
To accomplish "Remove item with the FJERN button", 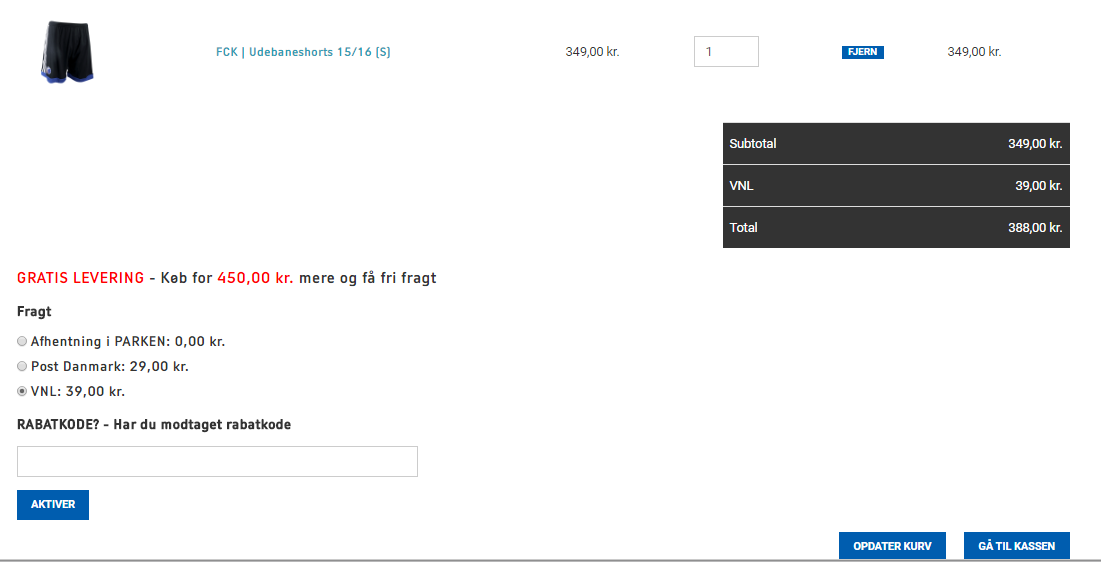I will (862, 52).
